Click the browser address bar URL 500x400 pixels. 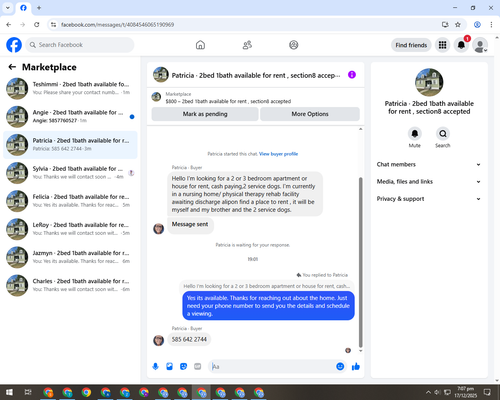click(x=117, y=25)
